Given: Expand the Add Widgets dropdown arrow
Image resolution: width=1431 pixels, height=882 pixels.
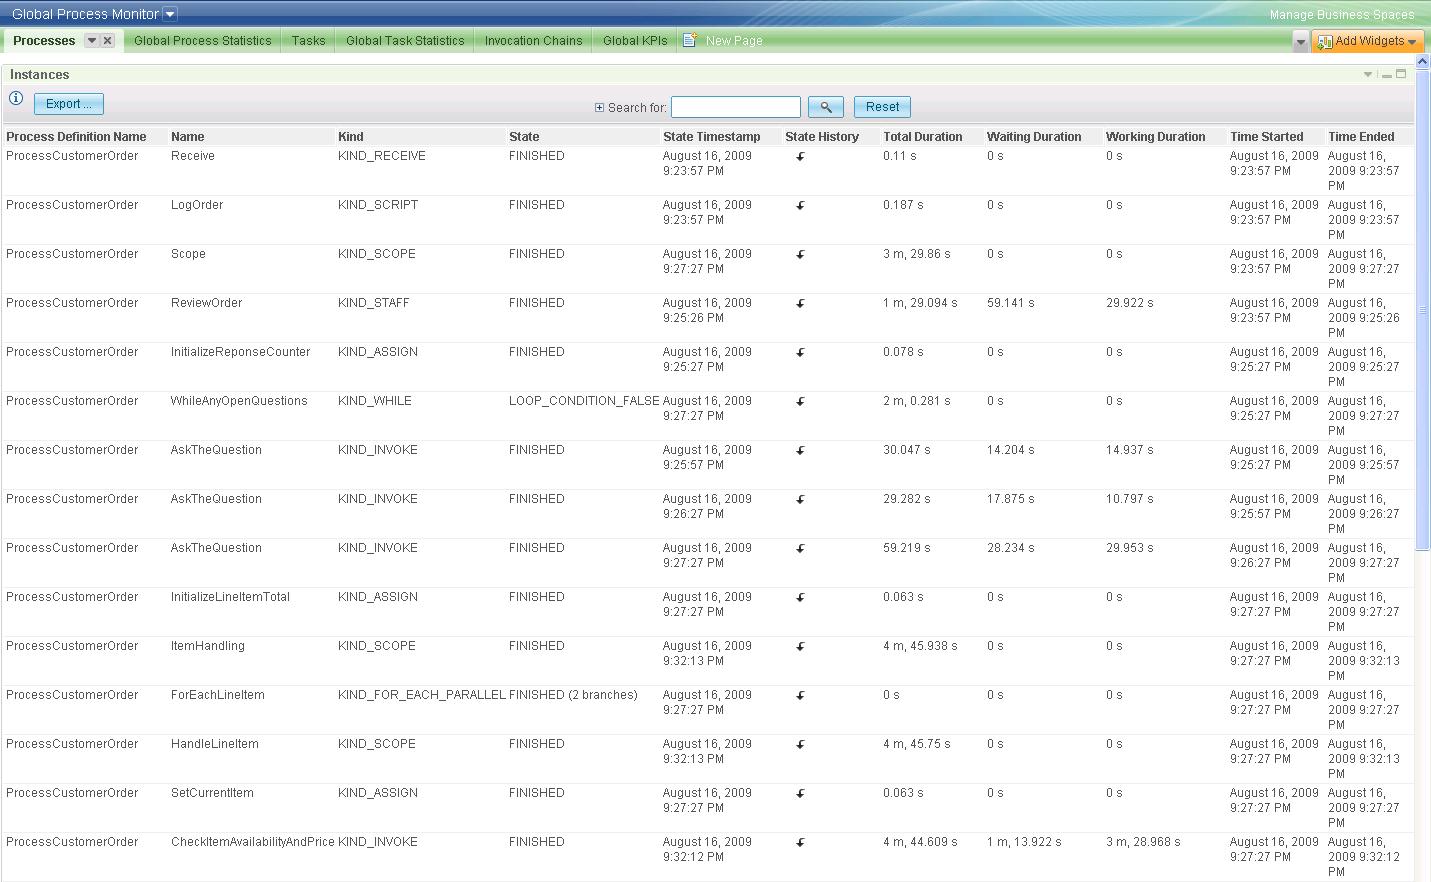Looking at the screenshot, I should click(1412, 42).
